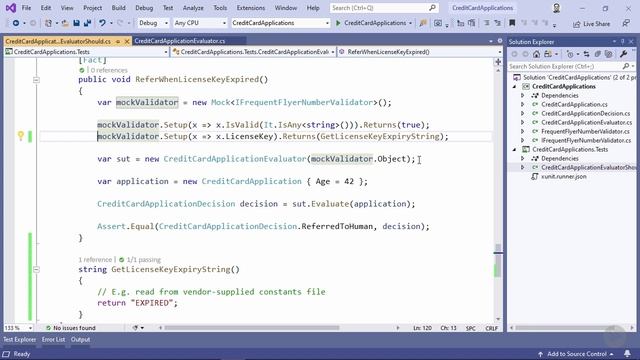
Task: Expand FrequentFlyerNumberValidator.cs node arrow
Action: point(522,131)
